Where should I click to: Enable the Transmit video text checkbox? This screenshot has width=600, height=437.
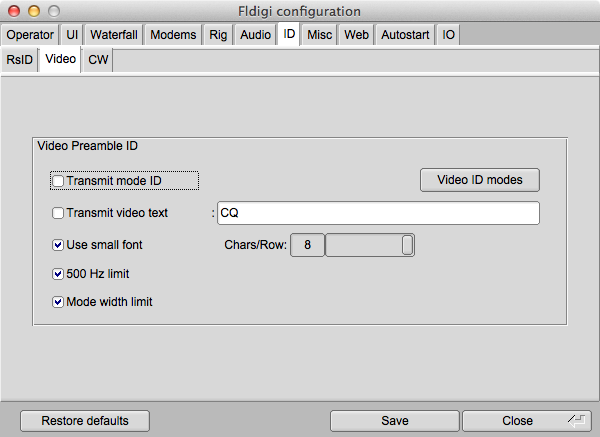pos(58,213)
